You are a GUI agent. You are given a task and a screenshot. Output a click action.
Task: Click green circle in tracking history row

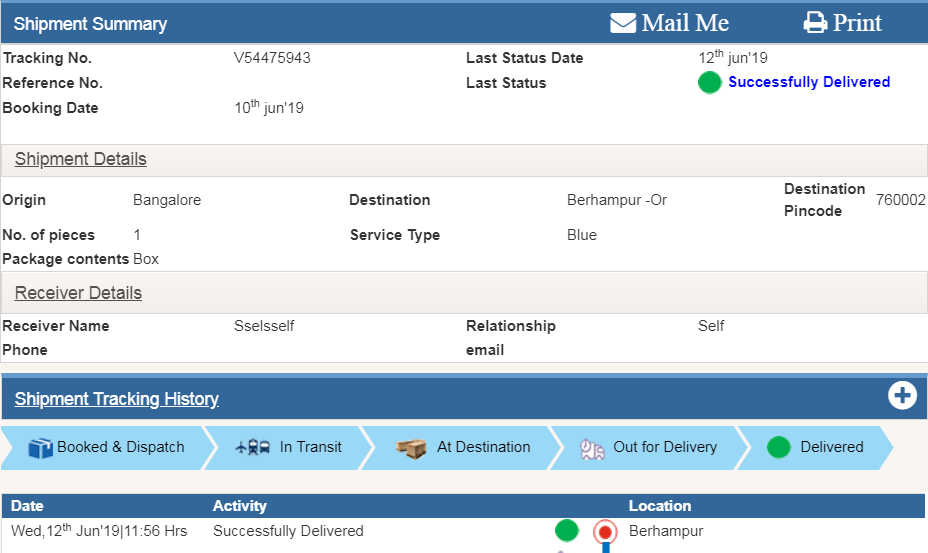click(567, 531)
